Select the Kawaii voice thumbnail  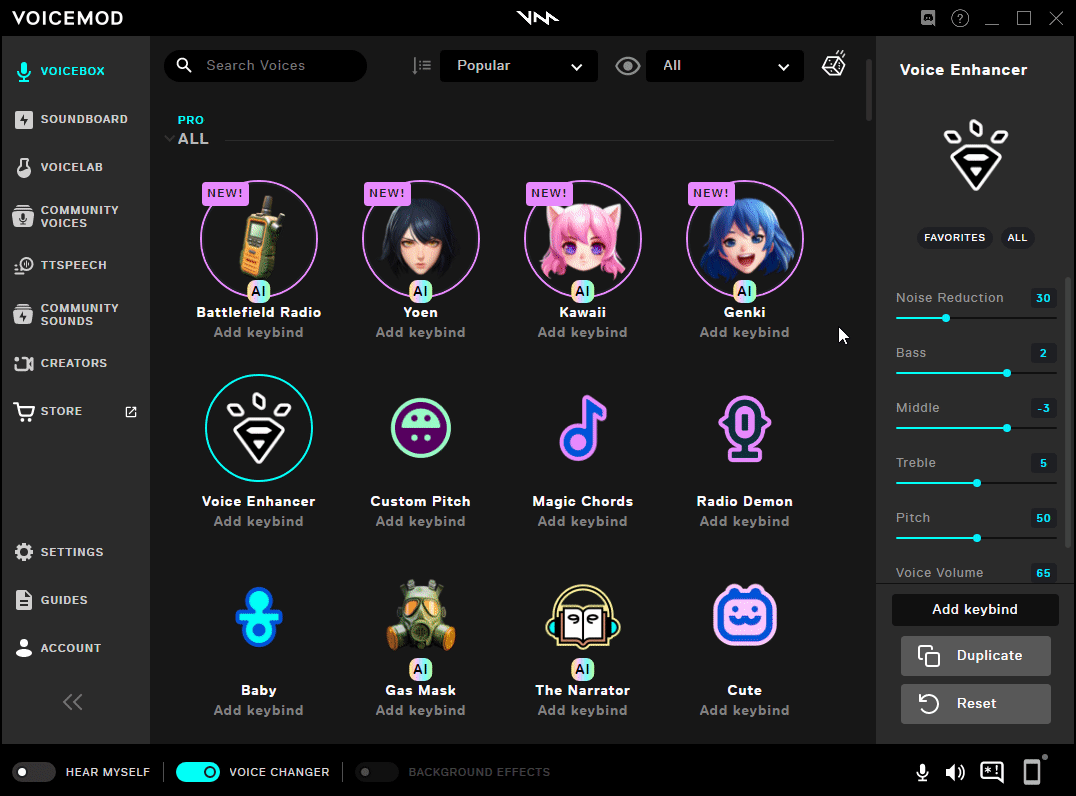582,238
